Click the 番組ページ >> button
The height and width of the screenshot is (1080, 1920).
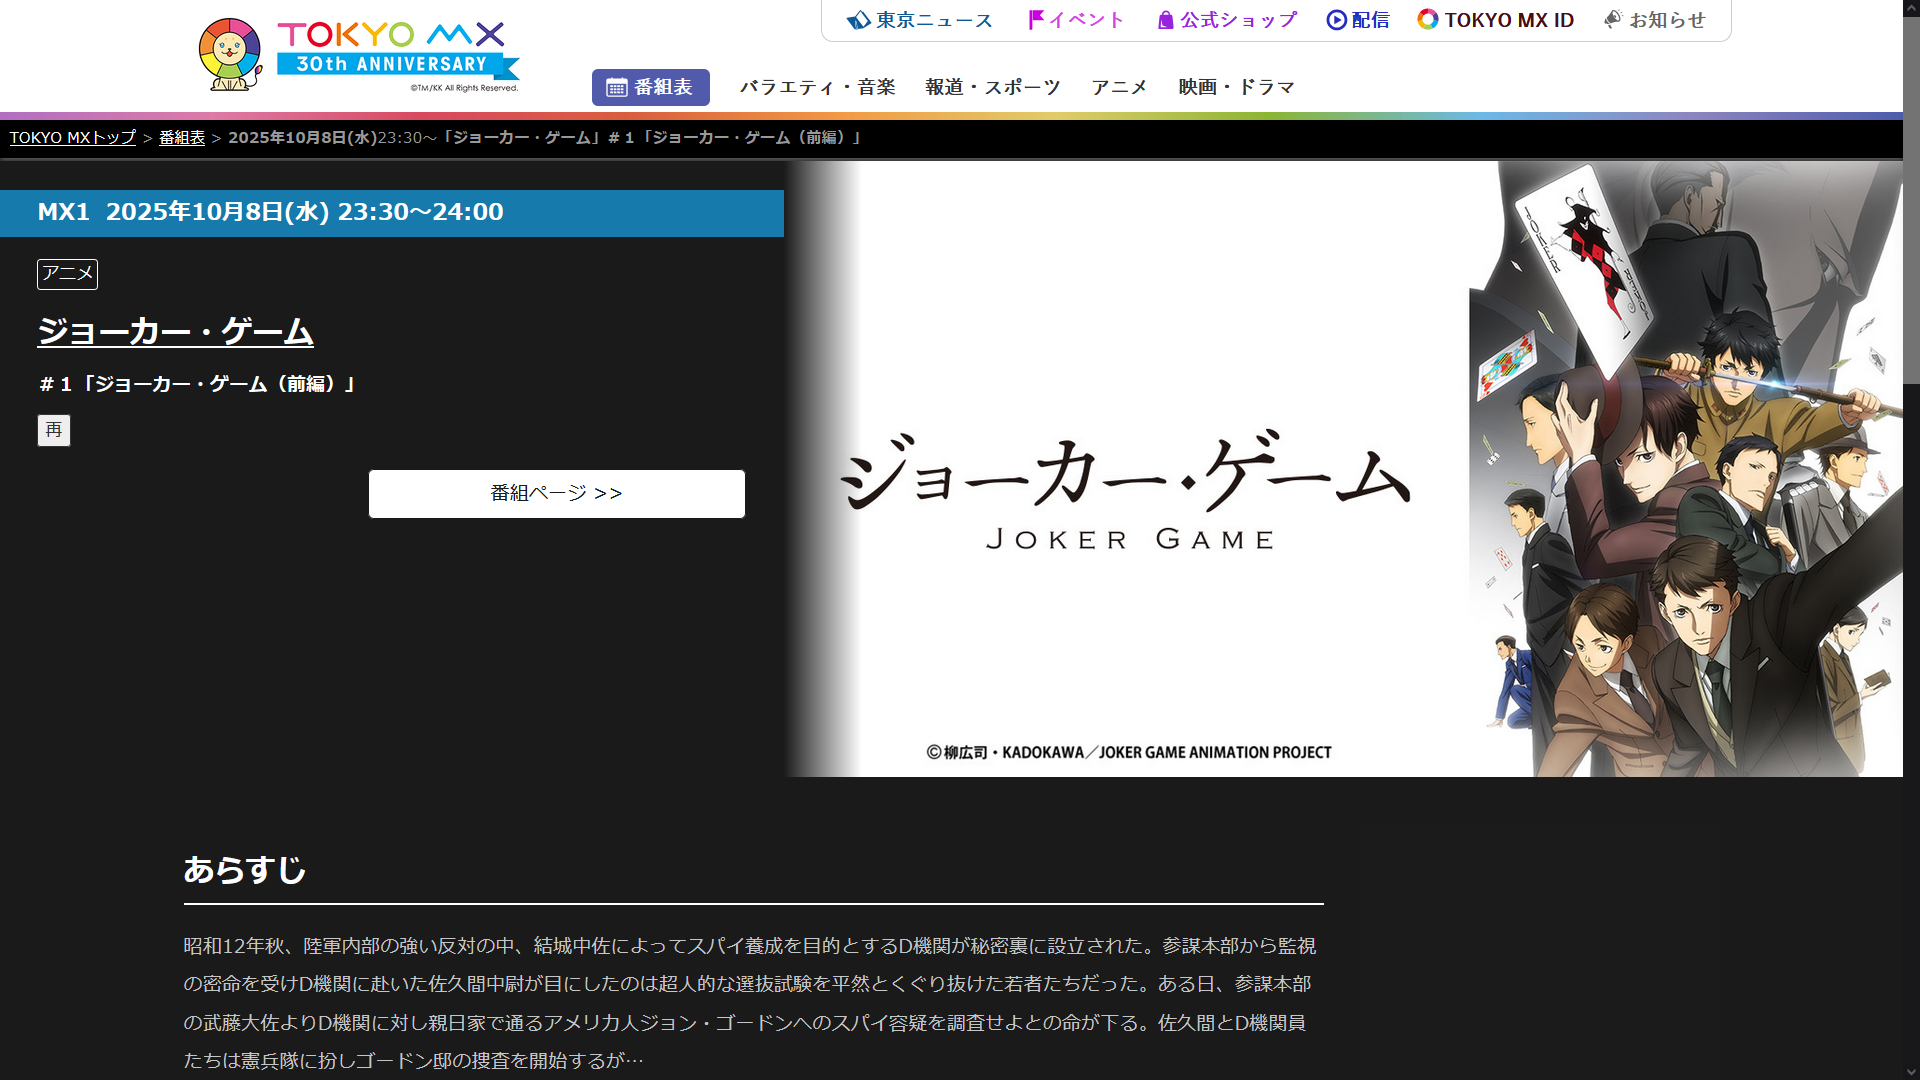[x=556, y=494]
